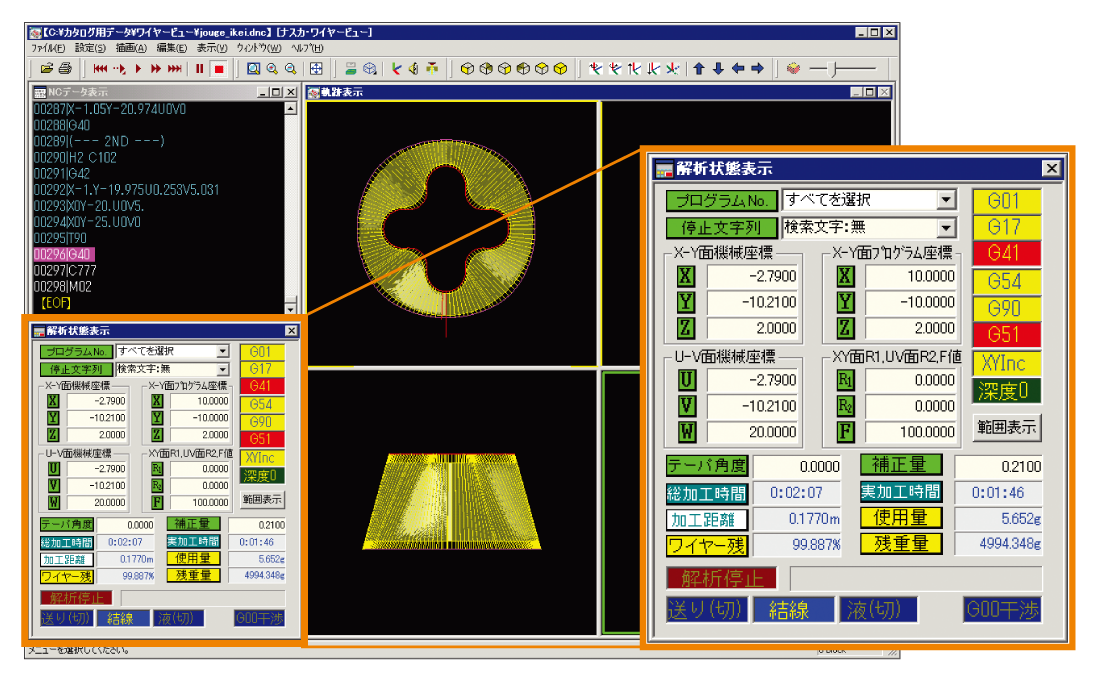Open the 設定(S) menu
Viewport: 1094px width, 680px height.
pos(91,48)
